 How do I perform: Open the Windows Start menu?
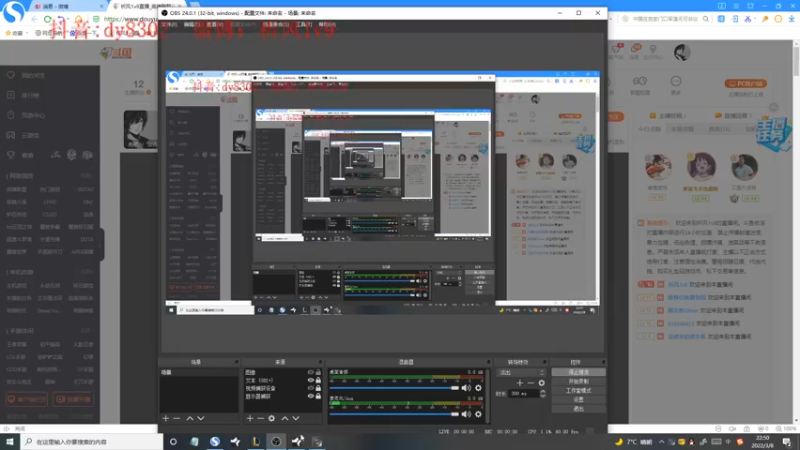[x=9, y=441]
